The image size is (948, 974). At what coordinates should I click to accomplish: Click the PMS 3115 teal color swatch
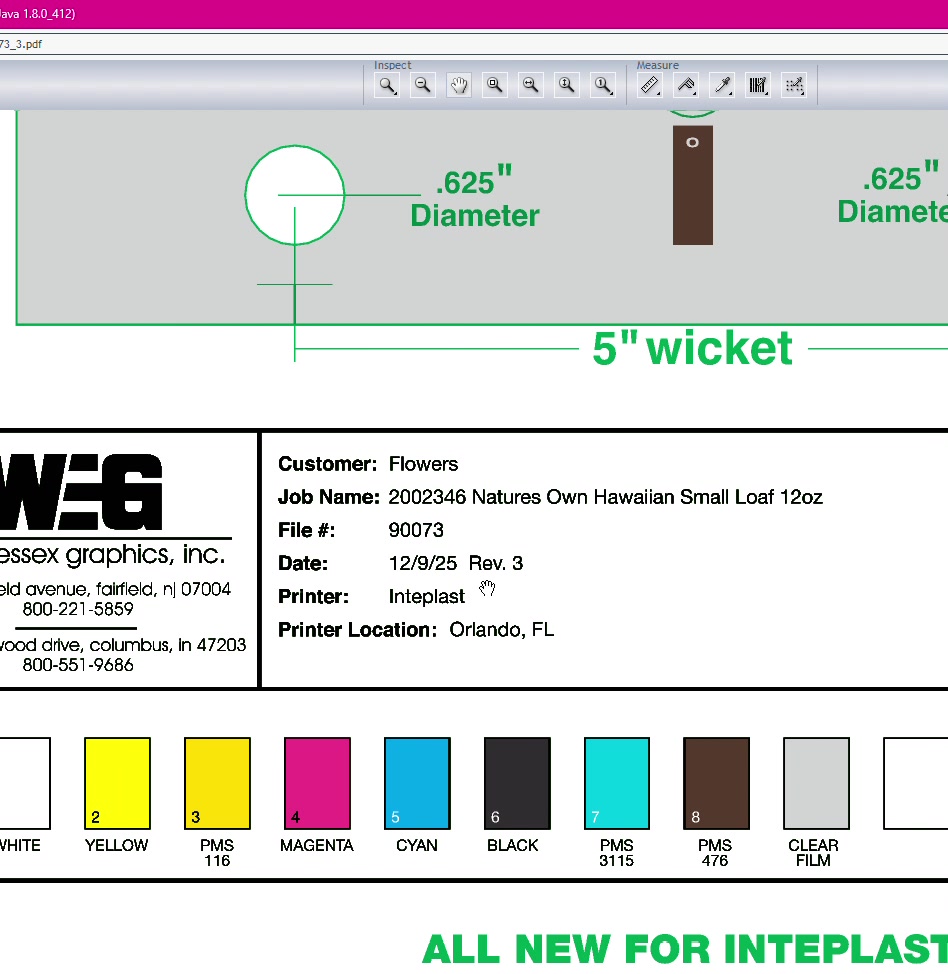(616, 783)
